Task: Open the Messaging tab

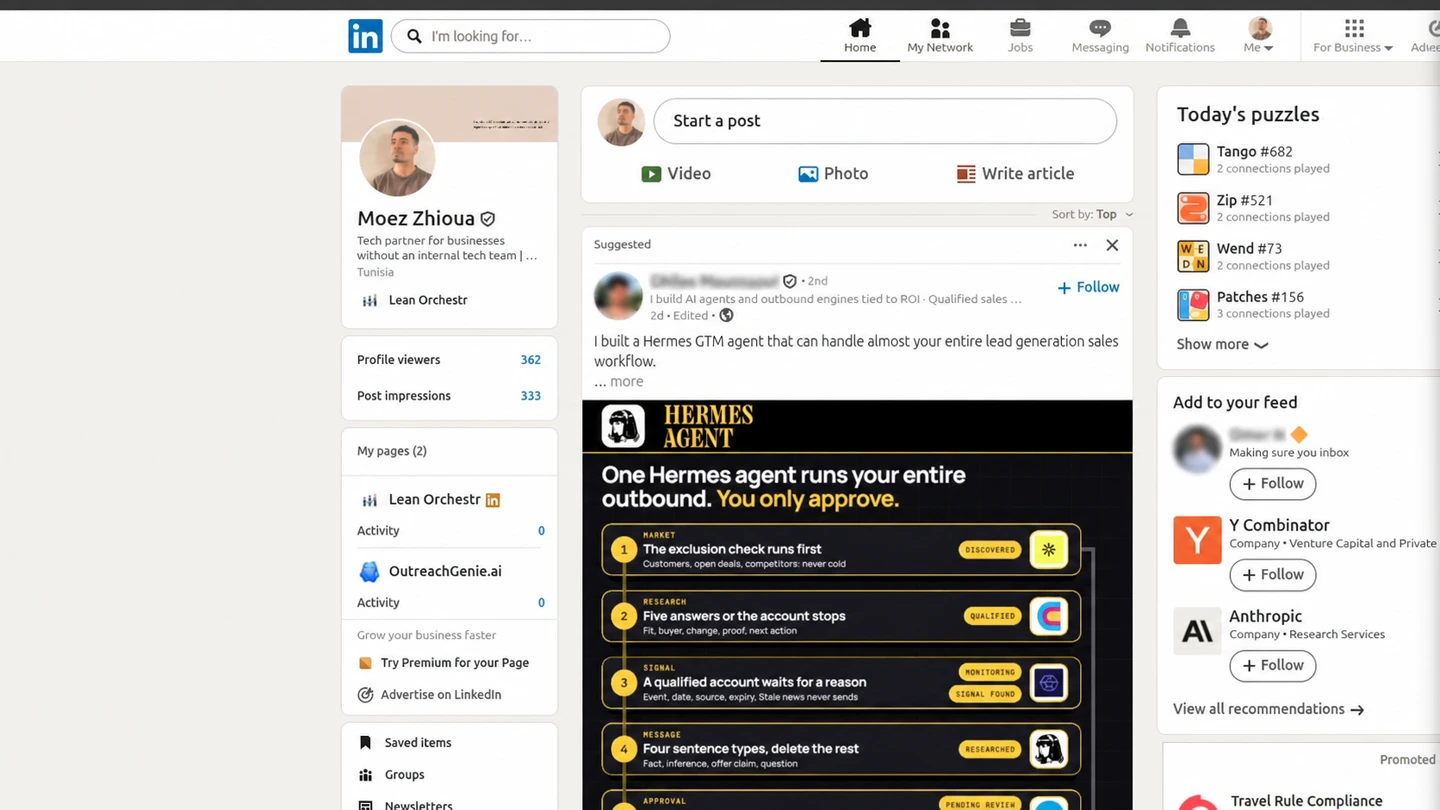Action: coord(1100,36)
